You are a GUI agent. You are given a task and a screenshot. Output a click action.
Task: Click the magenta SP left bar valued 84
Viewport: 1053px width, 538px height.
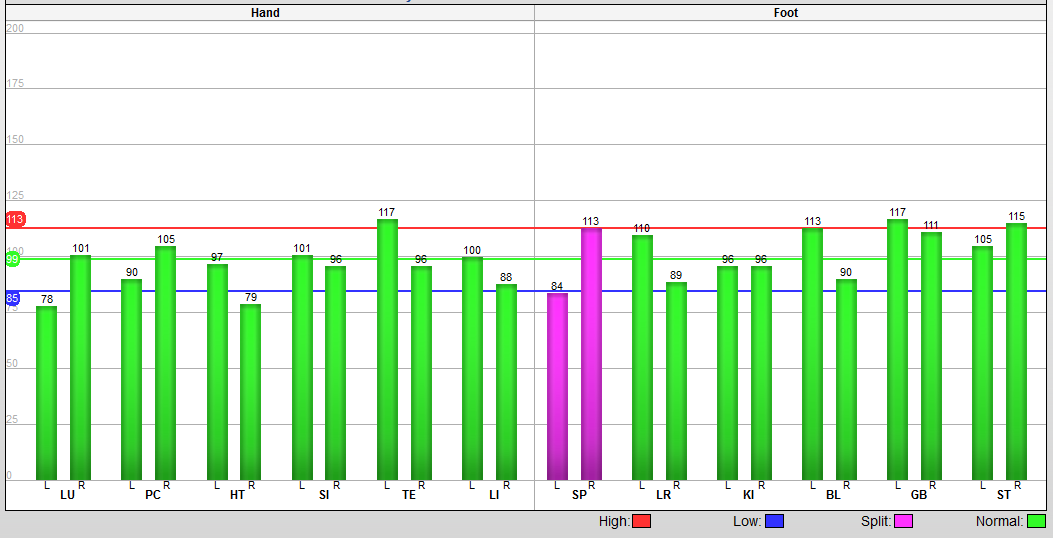557,386
